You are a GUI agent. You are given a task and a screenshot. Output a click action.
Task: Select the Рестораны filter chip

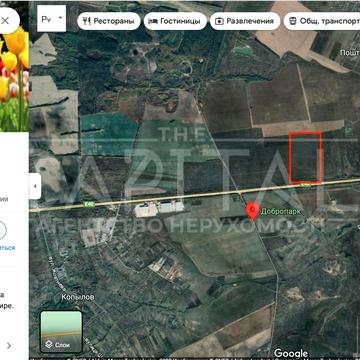click(x=109, y=21)
